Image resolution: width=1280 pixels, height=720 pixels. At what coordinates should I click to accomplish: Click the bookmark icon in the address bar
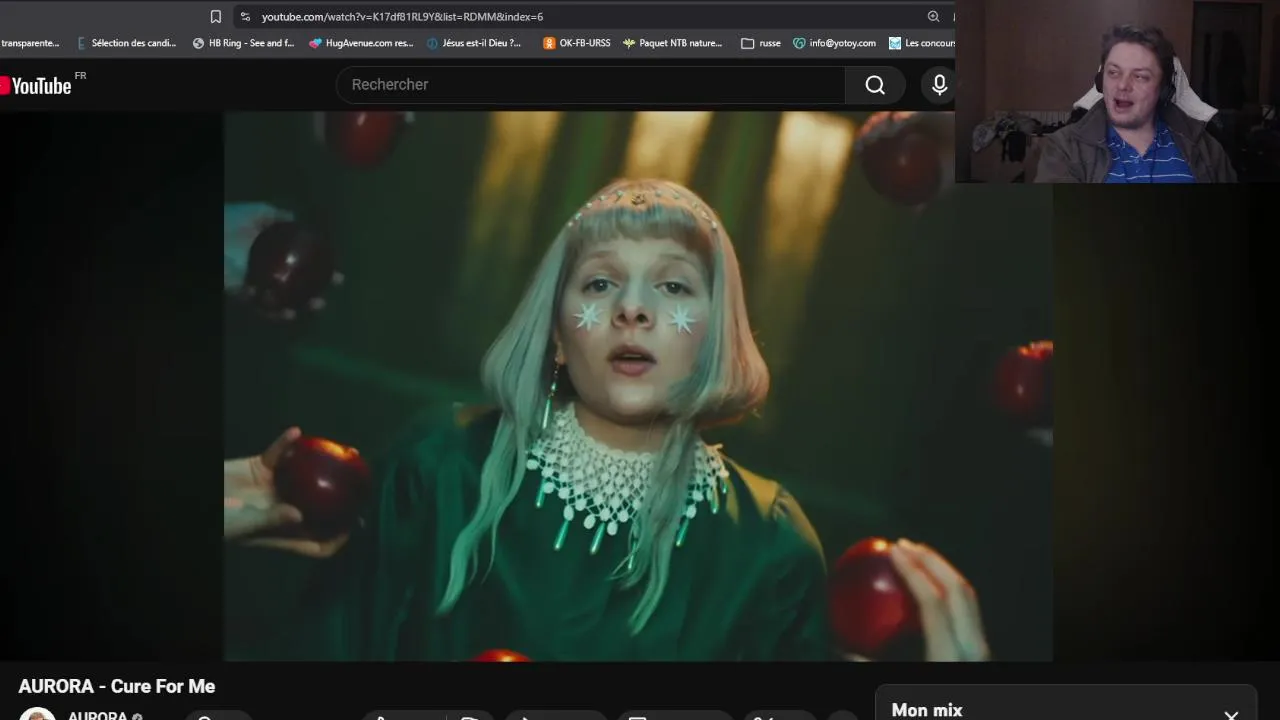(216, 17)
